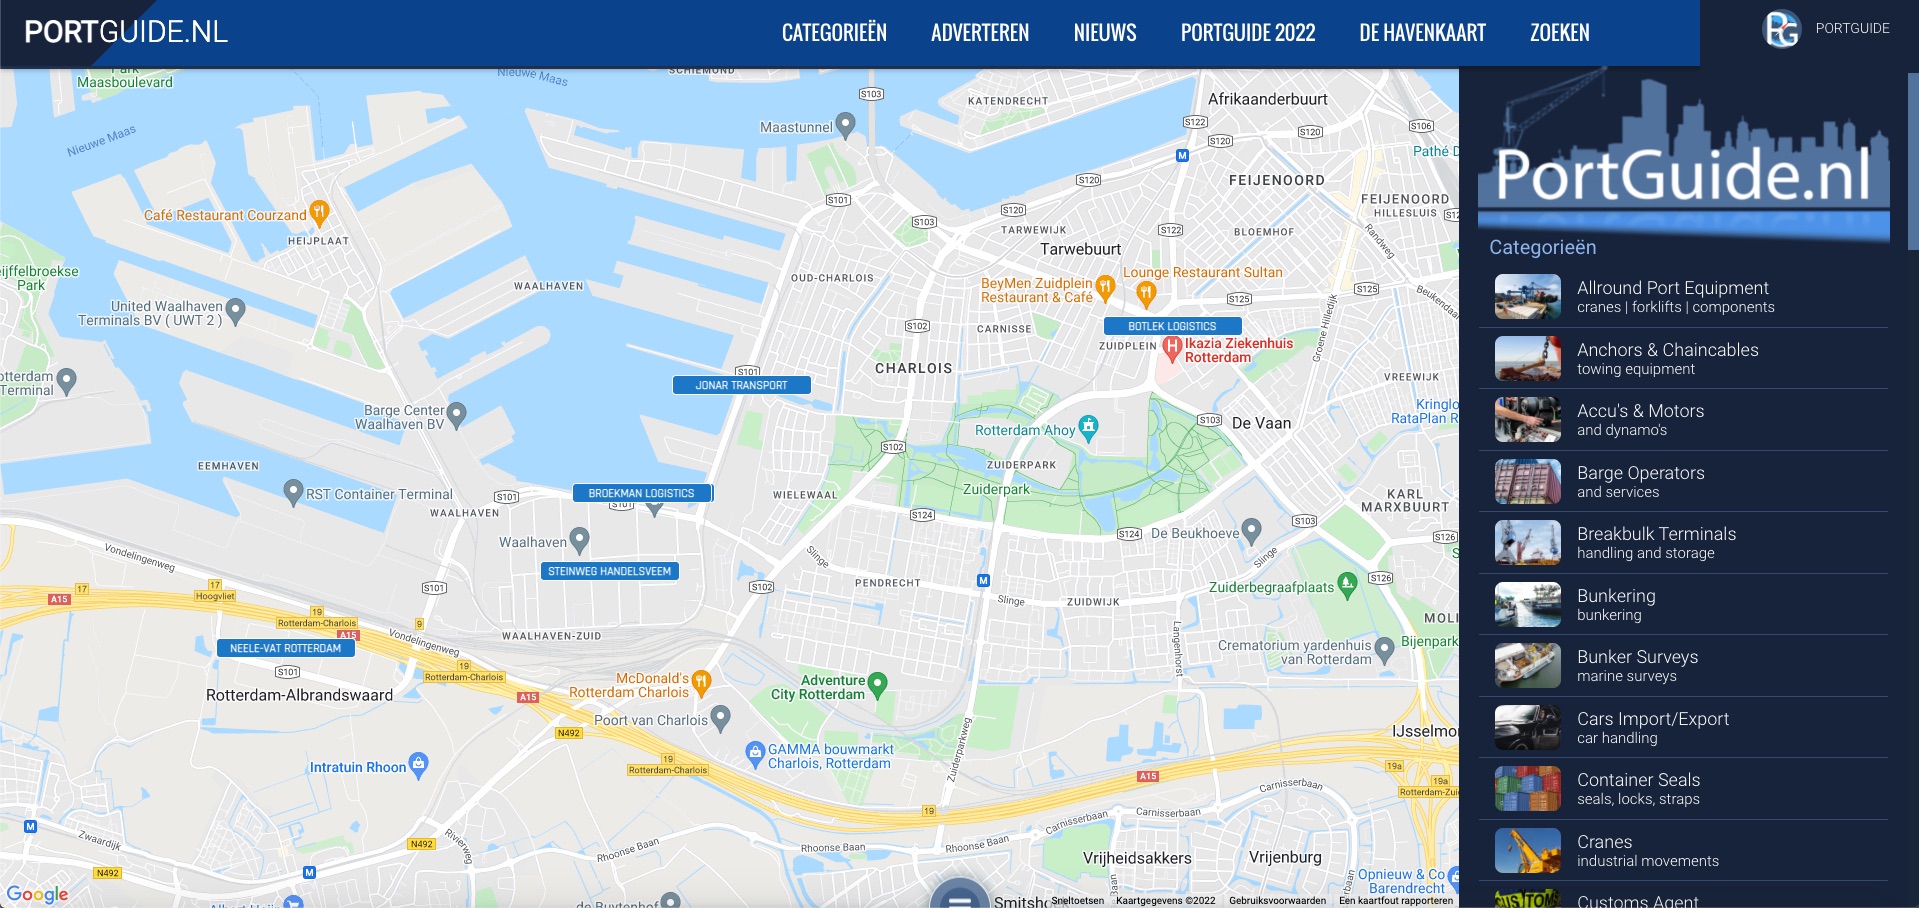
Task: Click the PORTGUIDE.NL site logo
Action: click(x=126, y=32)
